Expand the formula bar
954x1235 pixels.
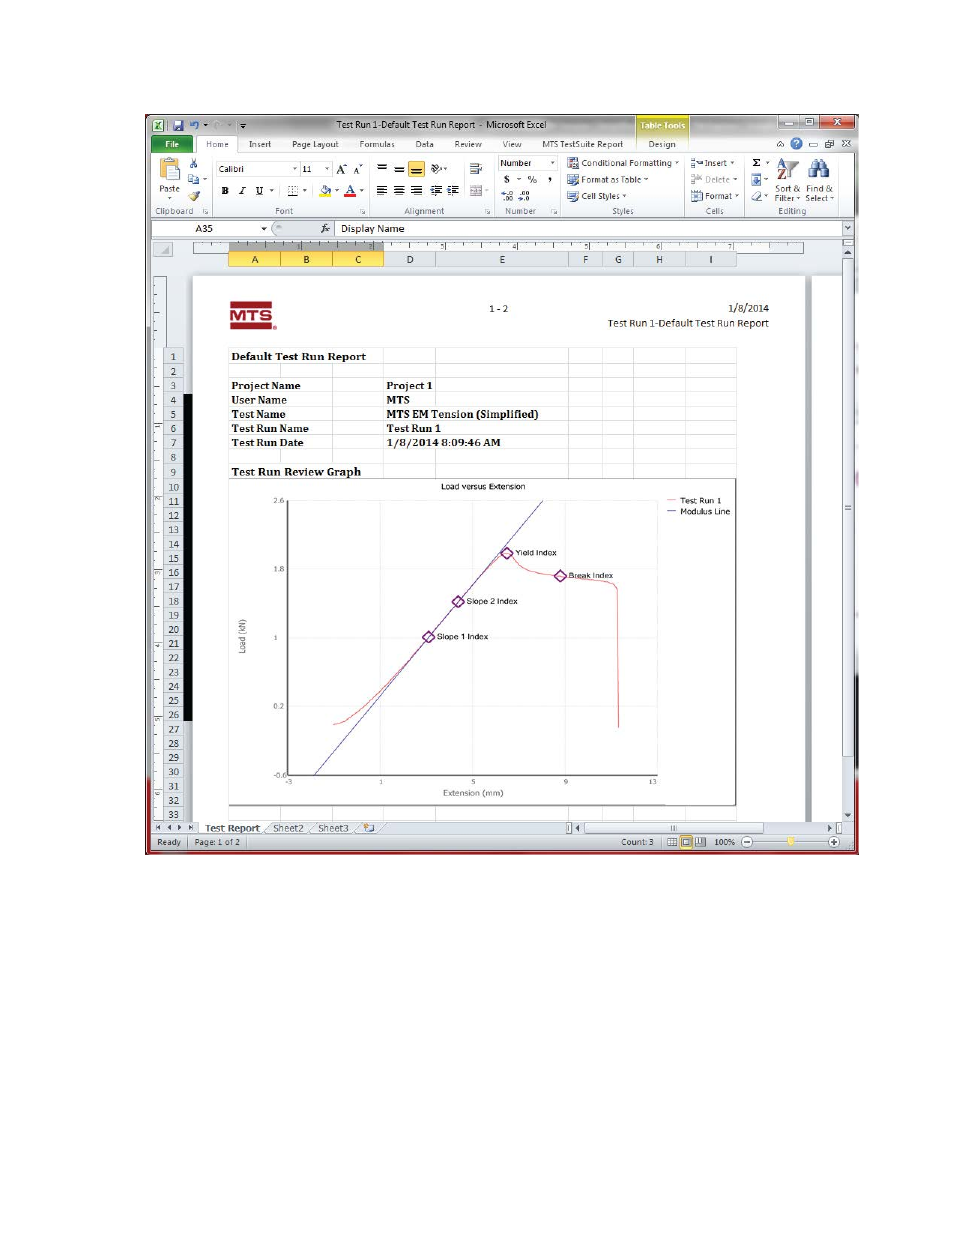(848, 229)
